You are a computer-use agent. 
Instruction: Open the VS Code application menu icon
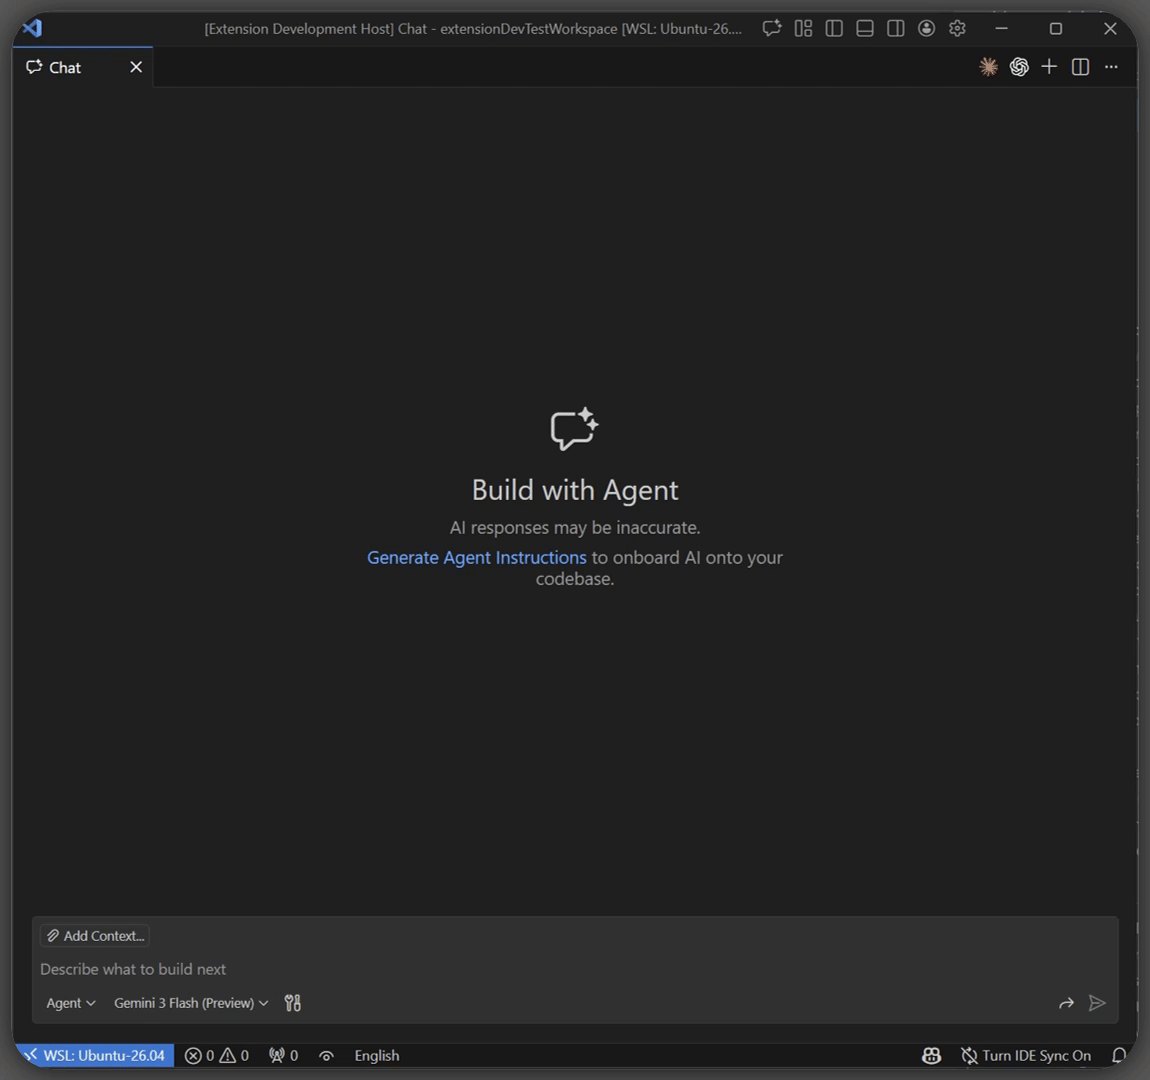point(32,29)
